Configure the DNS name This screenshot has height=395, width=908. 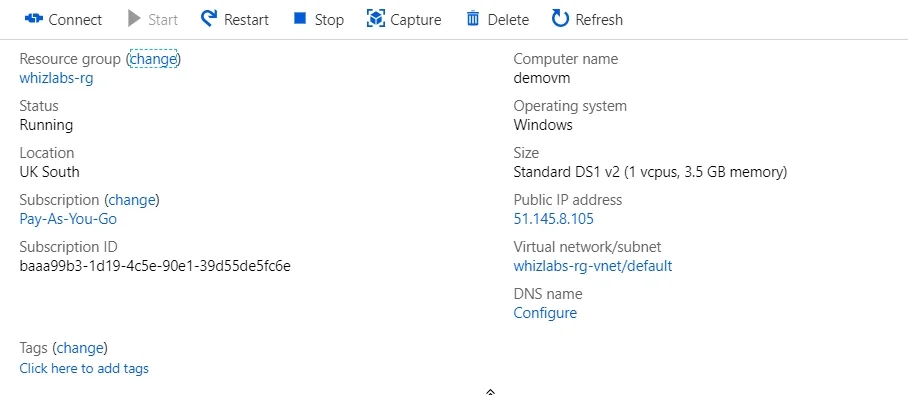545,313
